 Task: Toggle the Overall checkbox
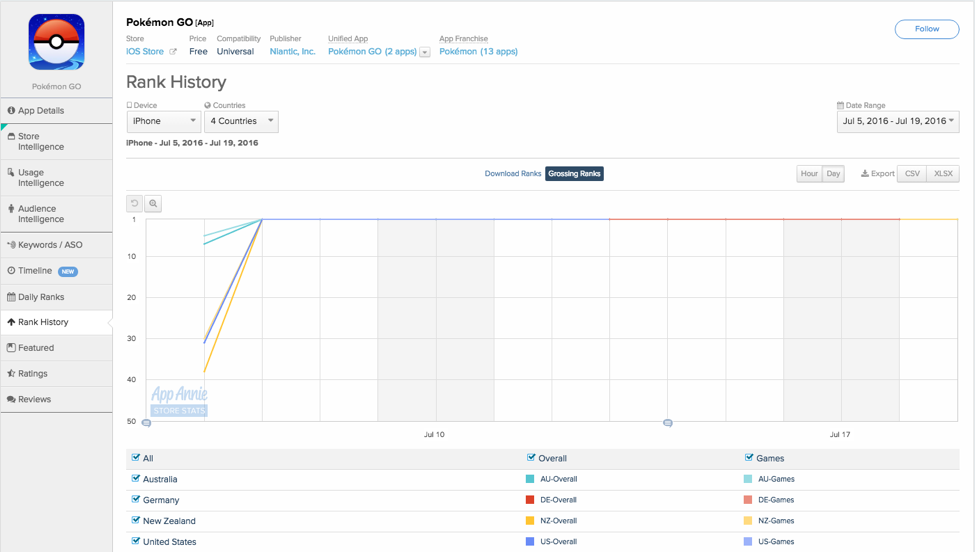(x=531, y=458)
